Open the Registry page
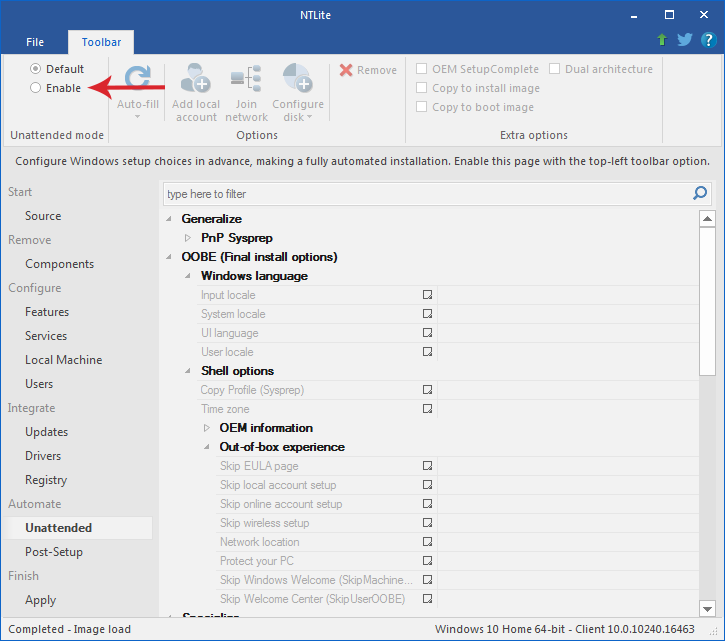725x641 pixels. tap(46, 480)
